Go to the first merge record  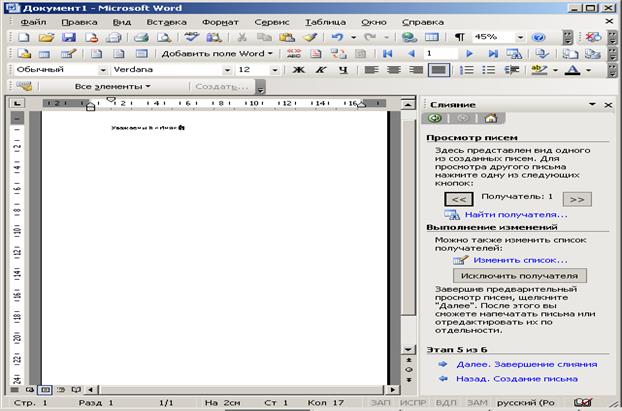click(x=388, y=54)
